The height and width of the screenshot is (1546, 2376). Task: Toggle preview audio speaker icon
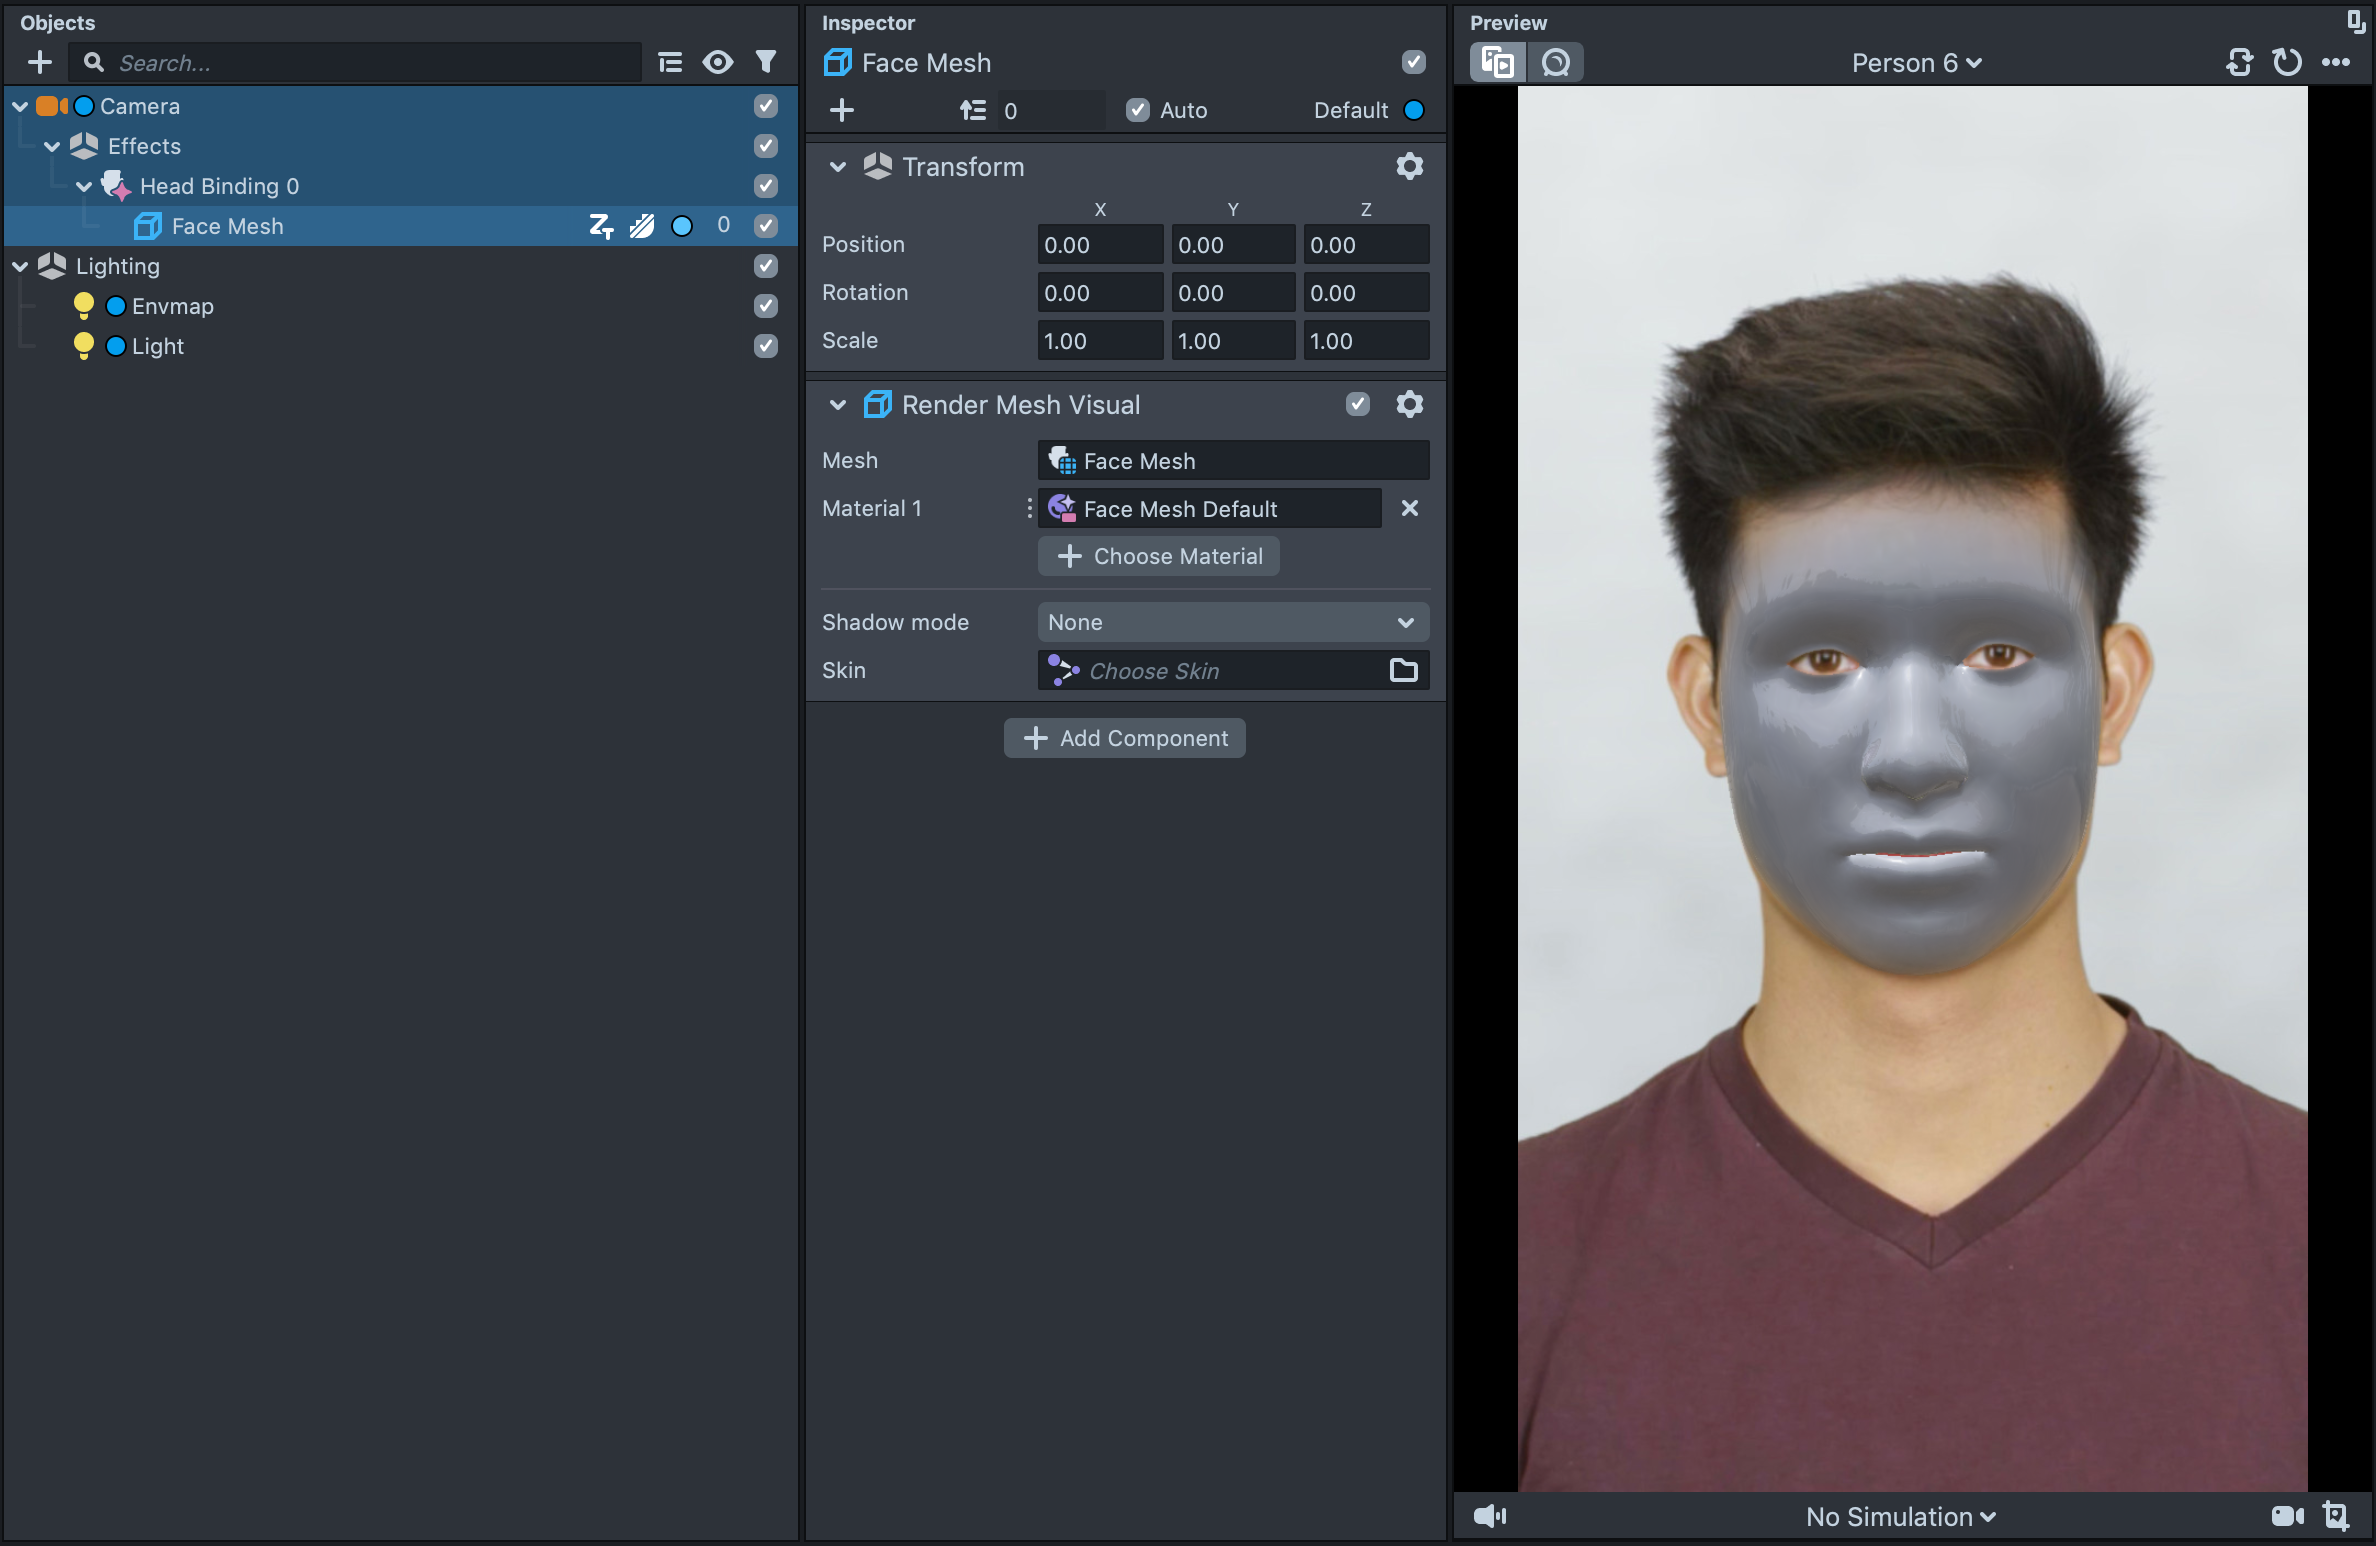(1490, 1516)
